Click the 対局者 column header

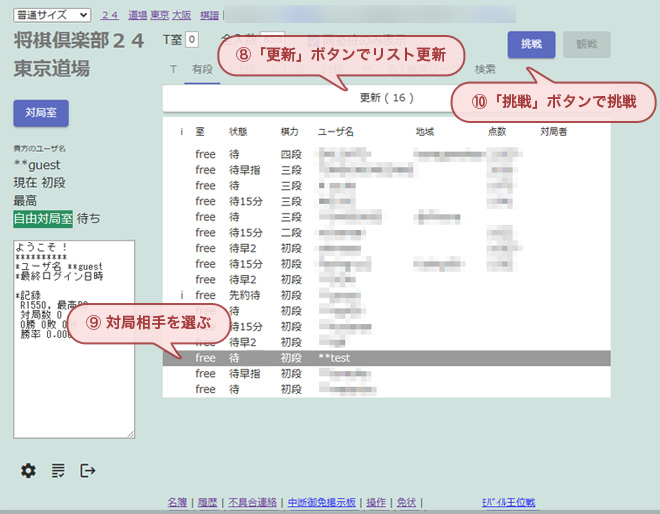(x=554, y=132)
